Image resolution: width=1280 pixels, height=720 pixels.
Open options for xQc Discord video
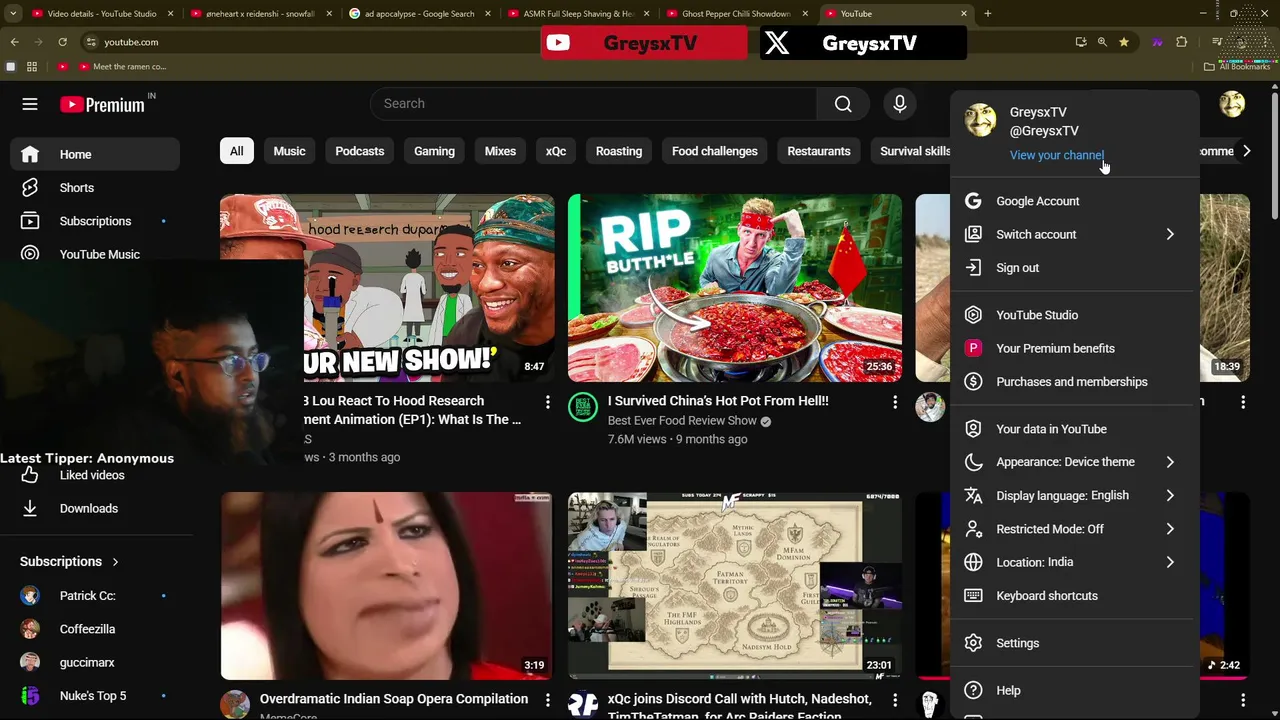coord(895,701)
